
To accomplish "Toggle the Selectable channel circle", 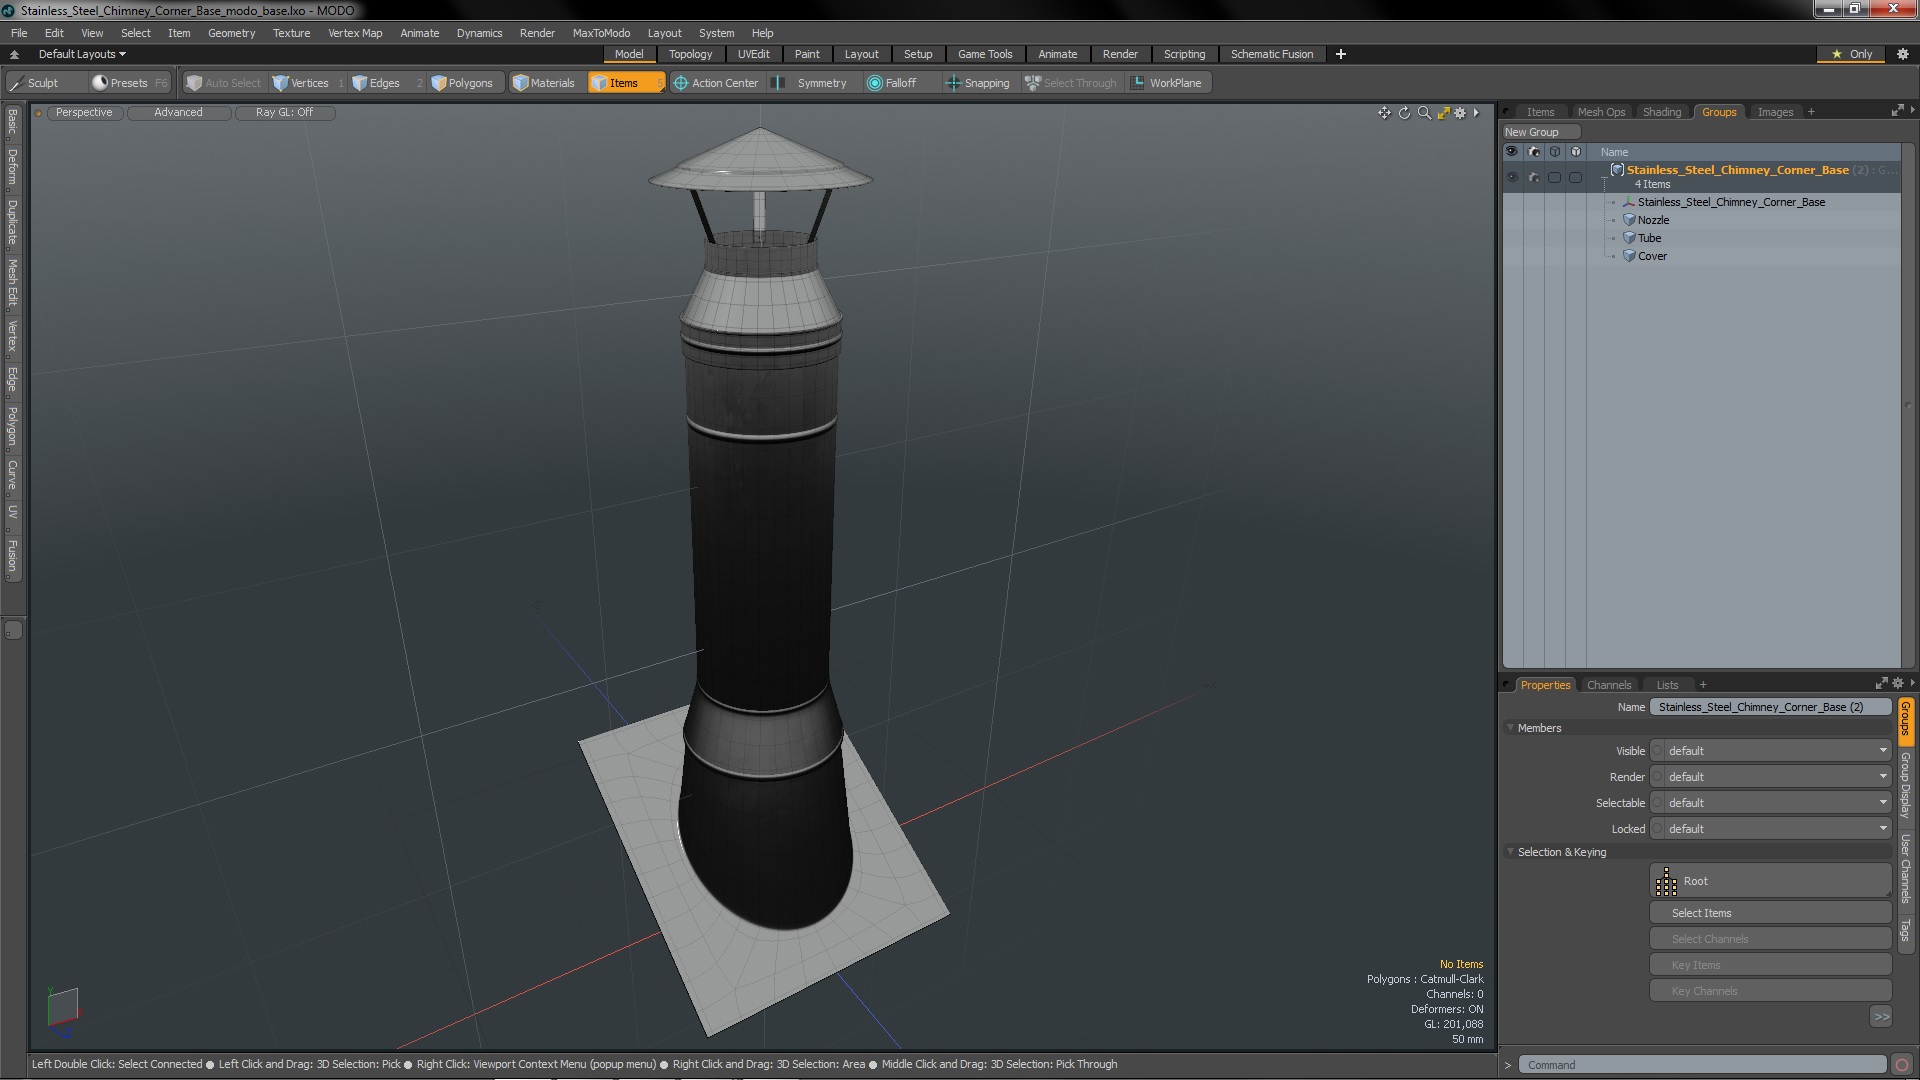I will [x=1657, y=803].
